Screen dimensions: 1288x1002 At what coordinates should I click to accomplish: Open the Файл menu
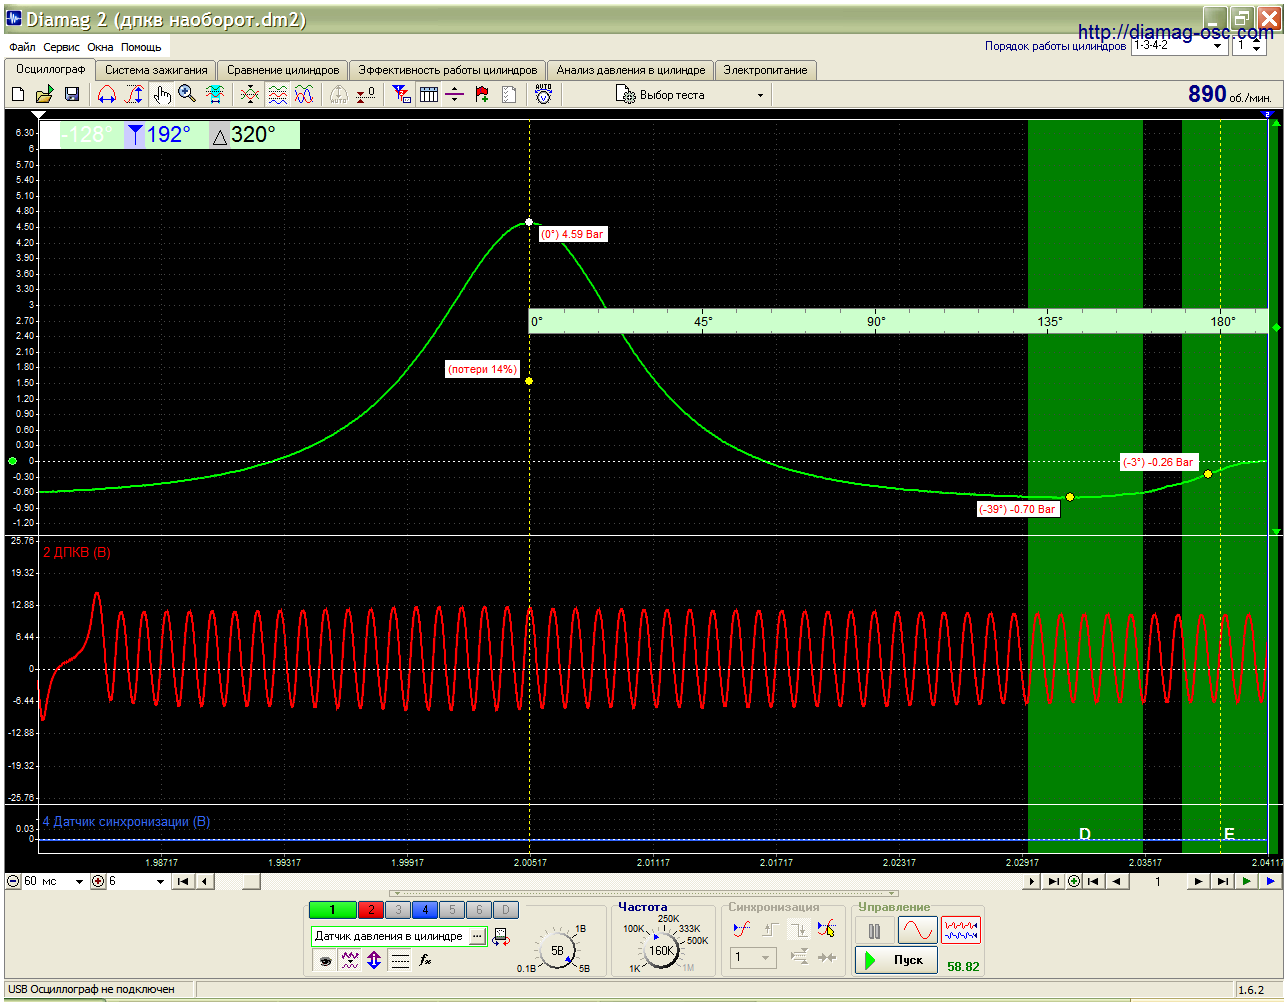click(22, 47)
